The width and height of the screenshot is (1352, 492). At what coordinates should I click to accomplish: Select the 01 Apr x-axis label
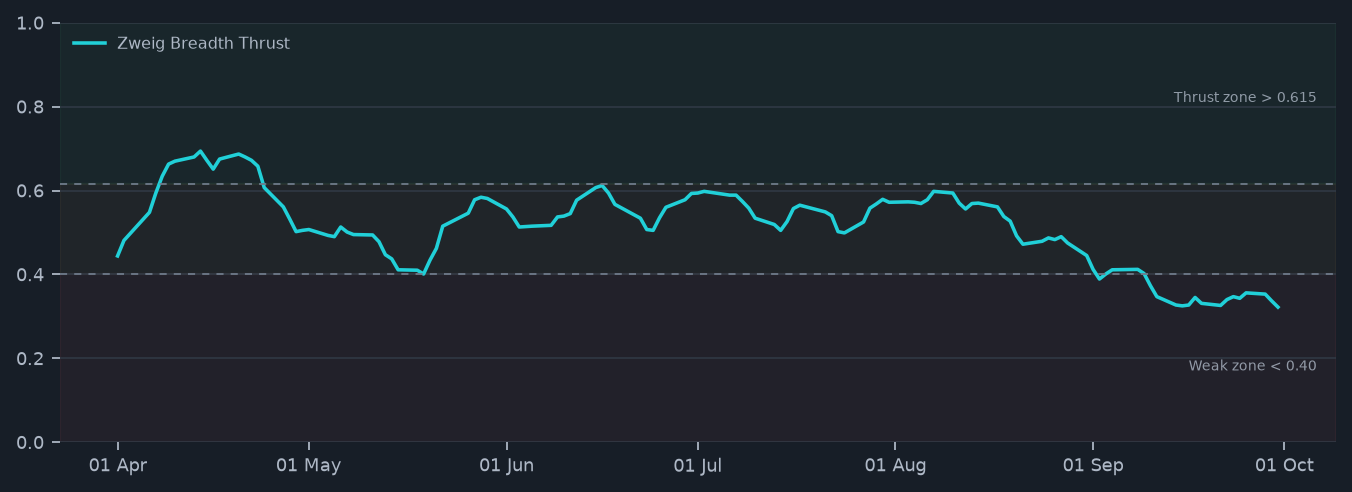(118, 465)
